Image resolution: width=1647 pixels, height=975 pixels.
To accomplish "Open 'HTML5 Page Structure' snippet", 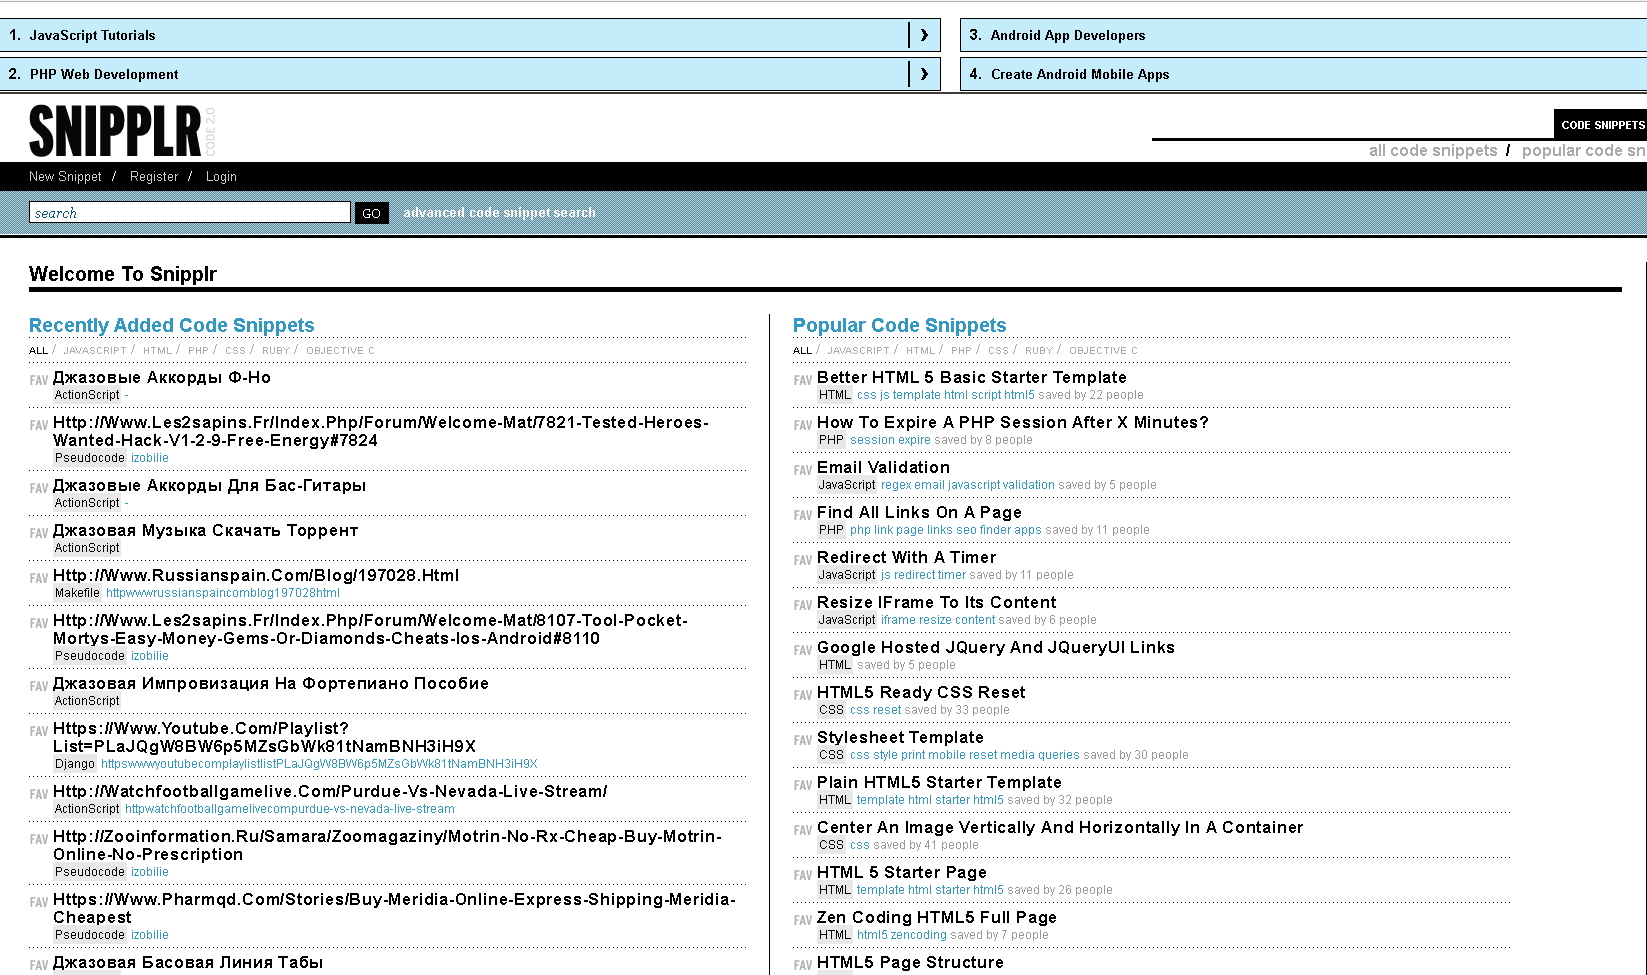I will pyautogui.click(x=910, y=962).
